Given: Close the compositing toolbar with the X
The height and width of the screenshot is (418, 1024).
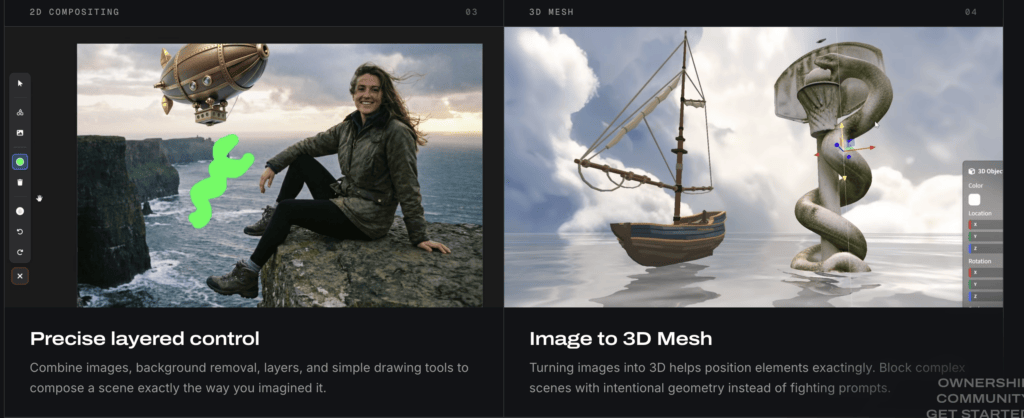Looking at the screenshot, I should [20, 276].
